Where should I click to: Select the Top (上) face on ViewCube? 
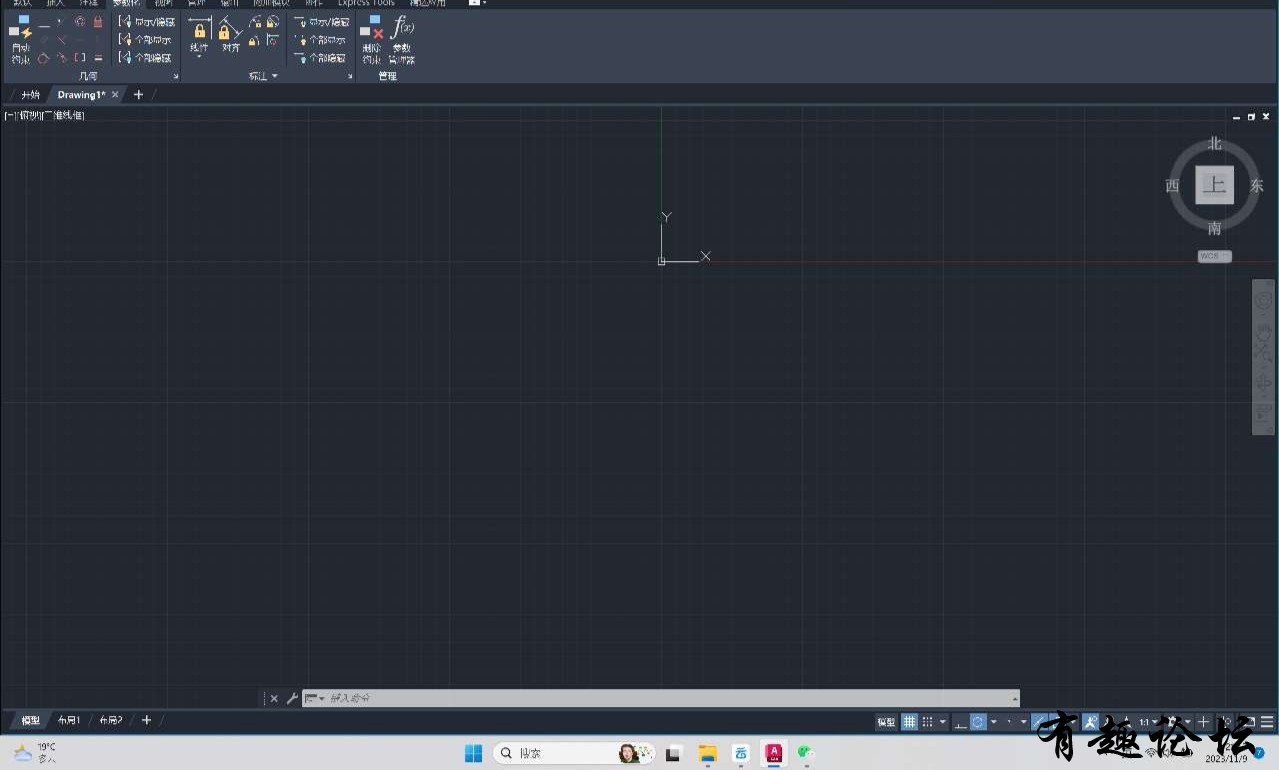click(x=1214, y=185)
